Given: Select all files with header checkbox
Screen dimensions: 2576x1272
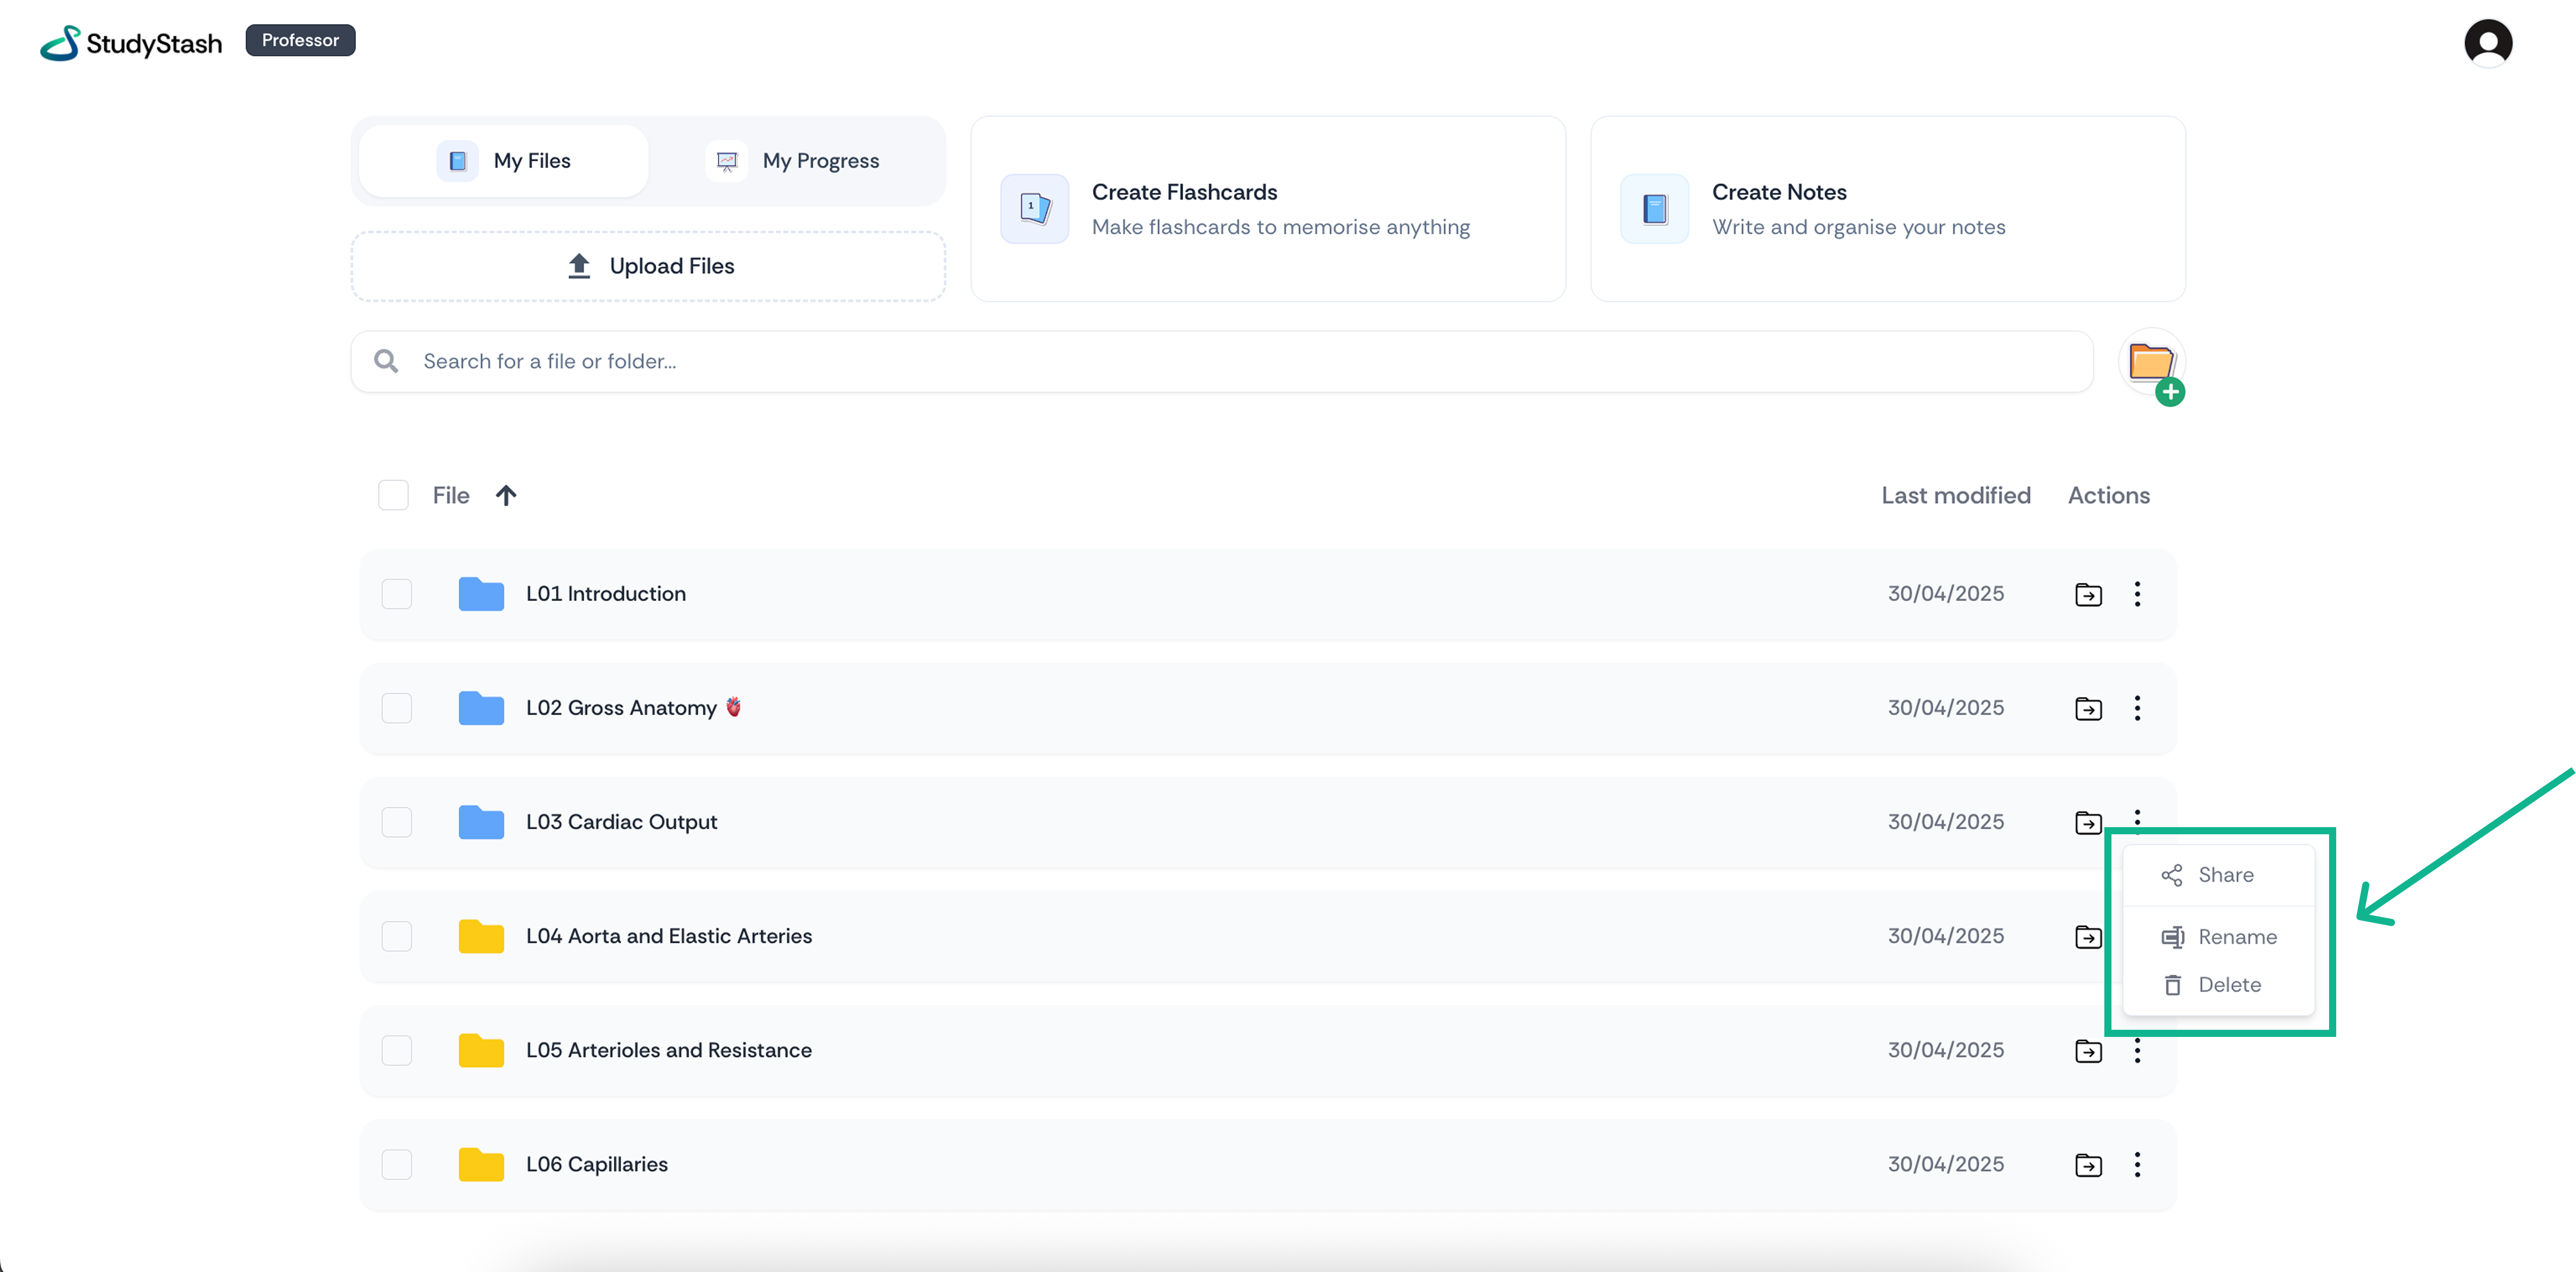Looking at the screenshot, I should (393, 495).
